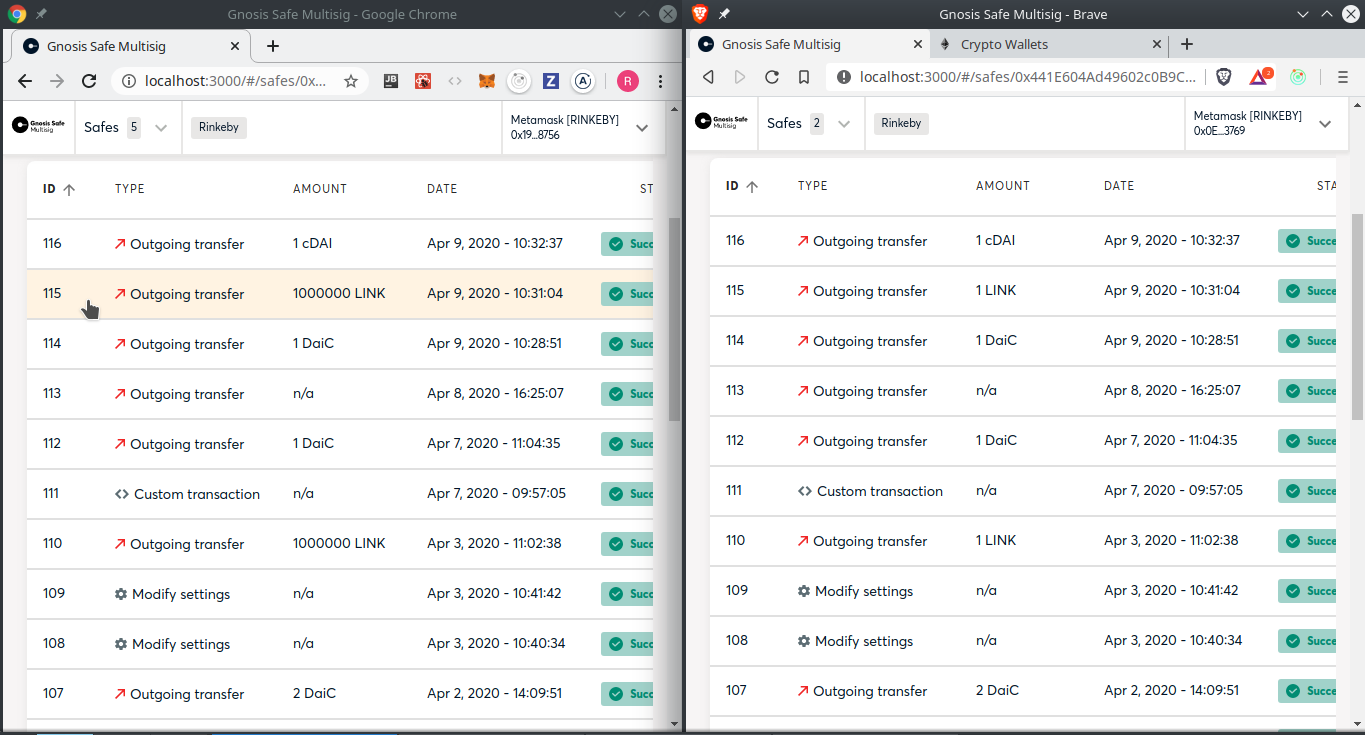Click the gray angle-brackets extension icon in Chrome
The height and width of the screenshot is (735, 1365).
pos(455,81)
